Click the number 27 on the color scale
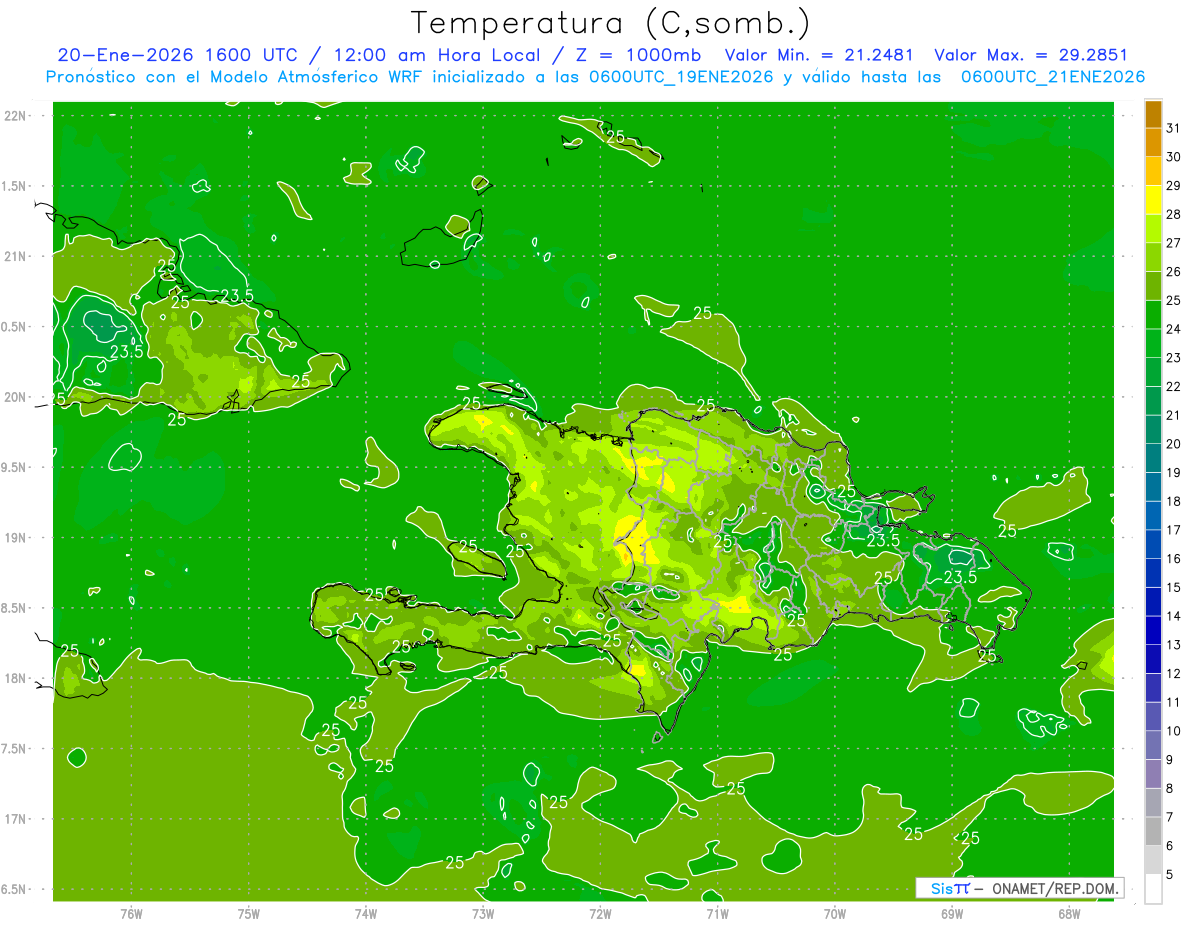 tap(1174, 242)
